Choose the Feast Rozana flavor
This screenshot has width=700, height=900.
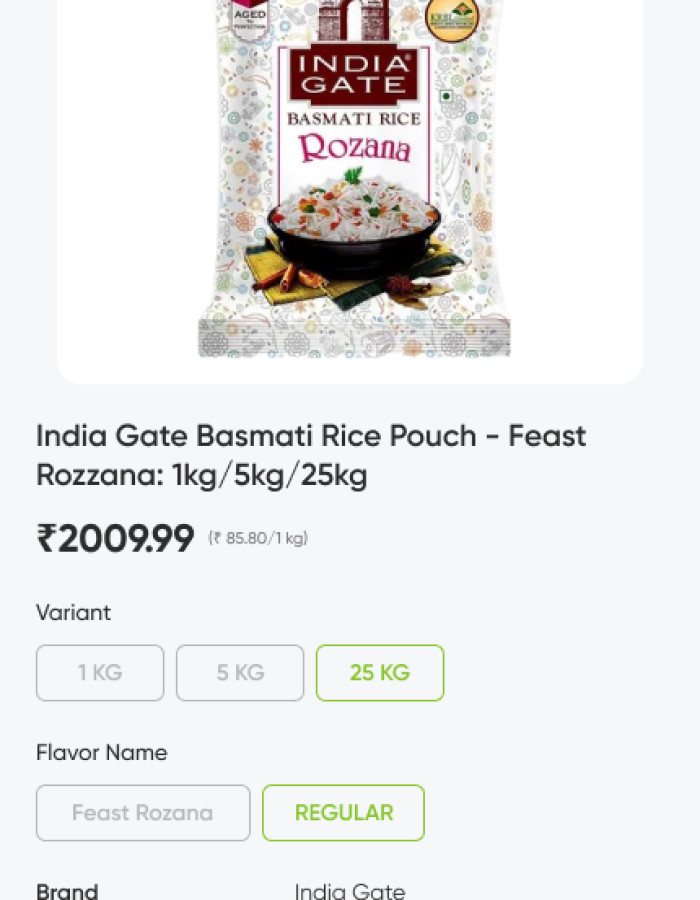pyautogui.click(x=143, y=812)
